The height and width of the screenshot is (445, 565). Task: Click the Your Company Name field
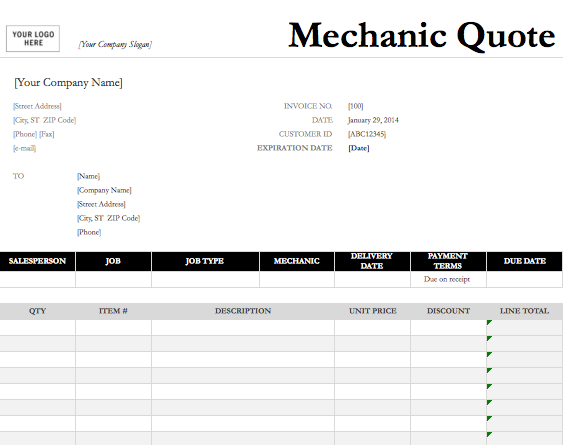pos(68,83)
